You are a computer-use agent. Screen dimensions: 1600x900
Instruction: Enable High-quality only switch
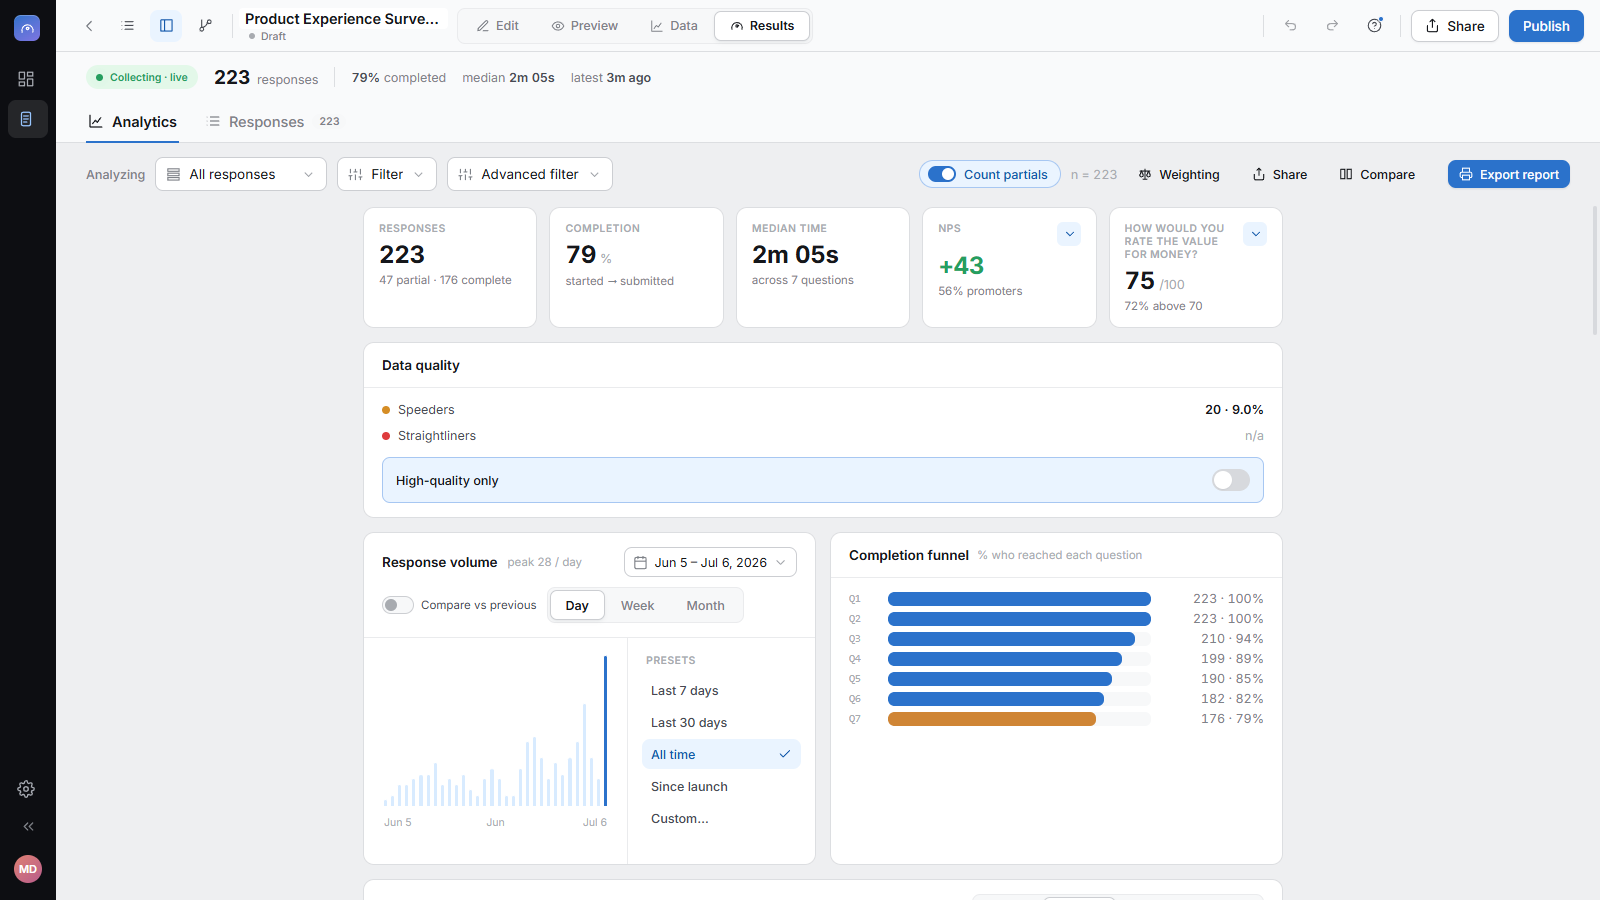[x=1231, y=480]
